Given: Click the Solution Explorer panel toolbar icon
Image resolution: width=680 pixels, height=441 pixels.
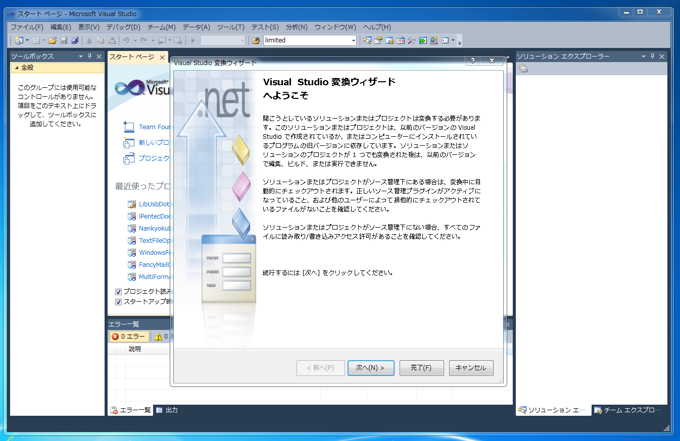Looking at the screenshot, I should 524,69.
